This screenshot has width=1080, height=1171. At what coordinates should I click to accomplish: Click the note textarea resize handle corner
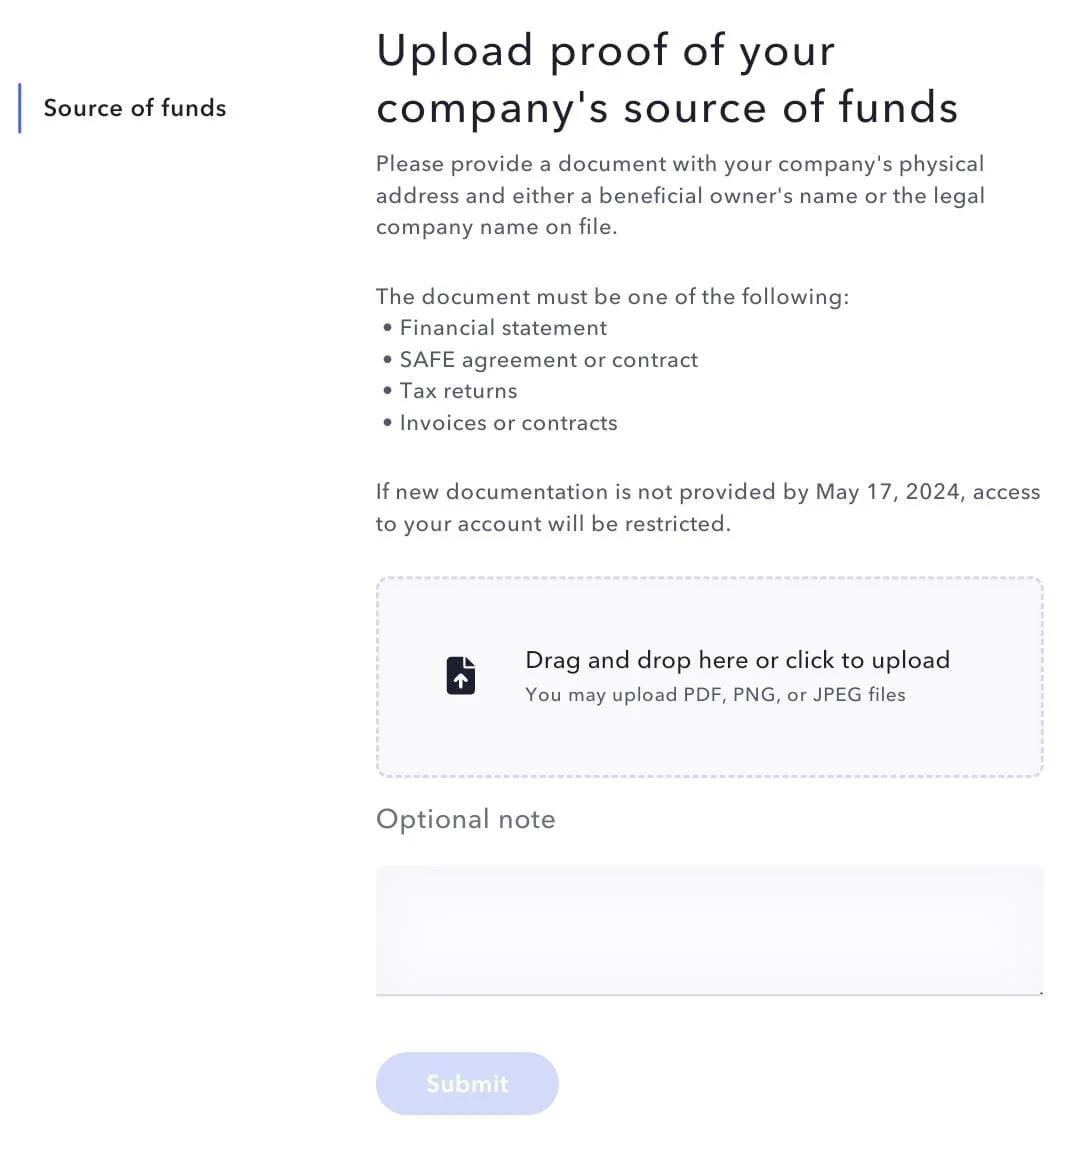pos(1040,993)
